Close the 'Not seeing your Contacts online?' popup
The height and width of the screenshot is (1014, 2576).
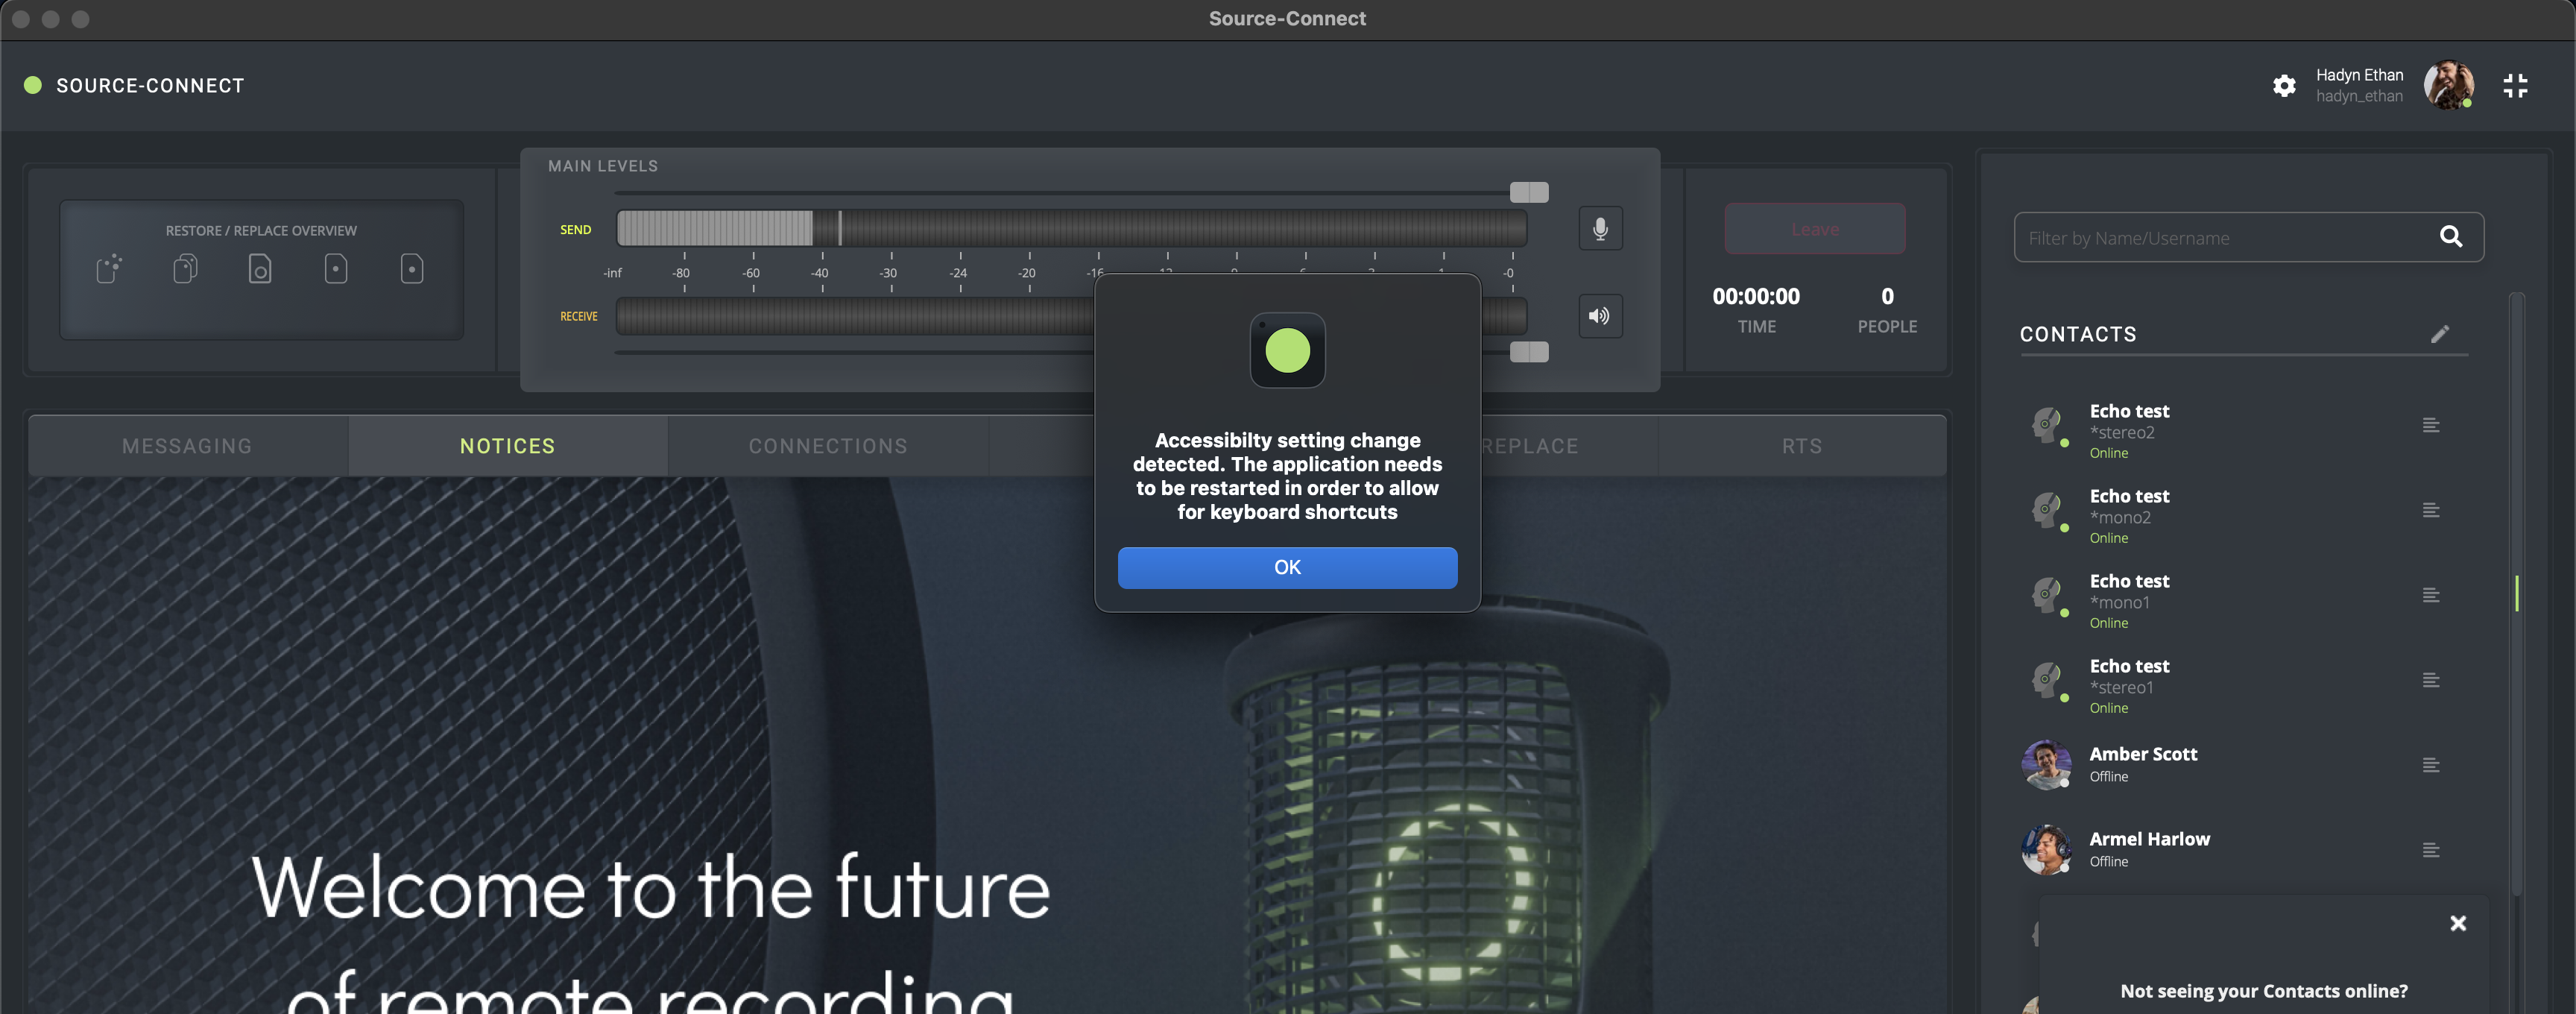point(2458,923)
